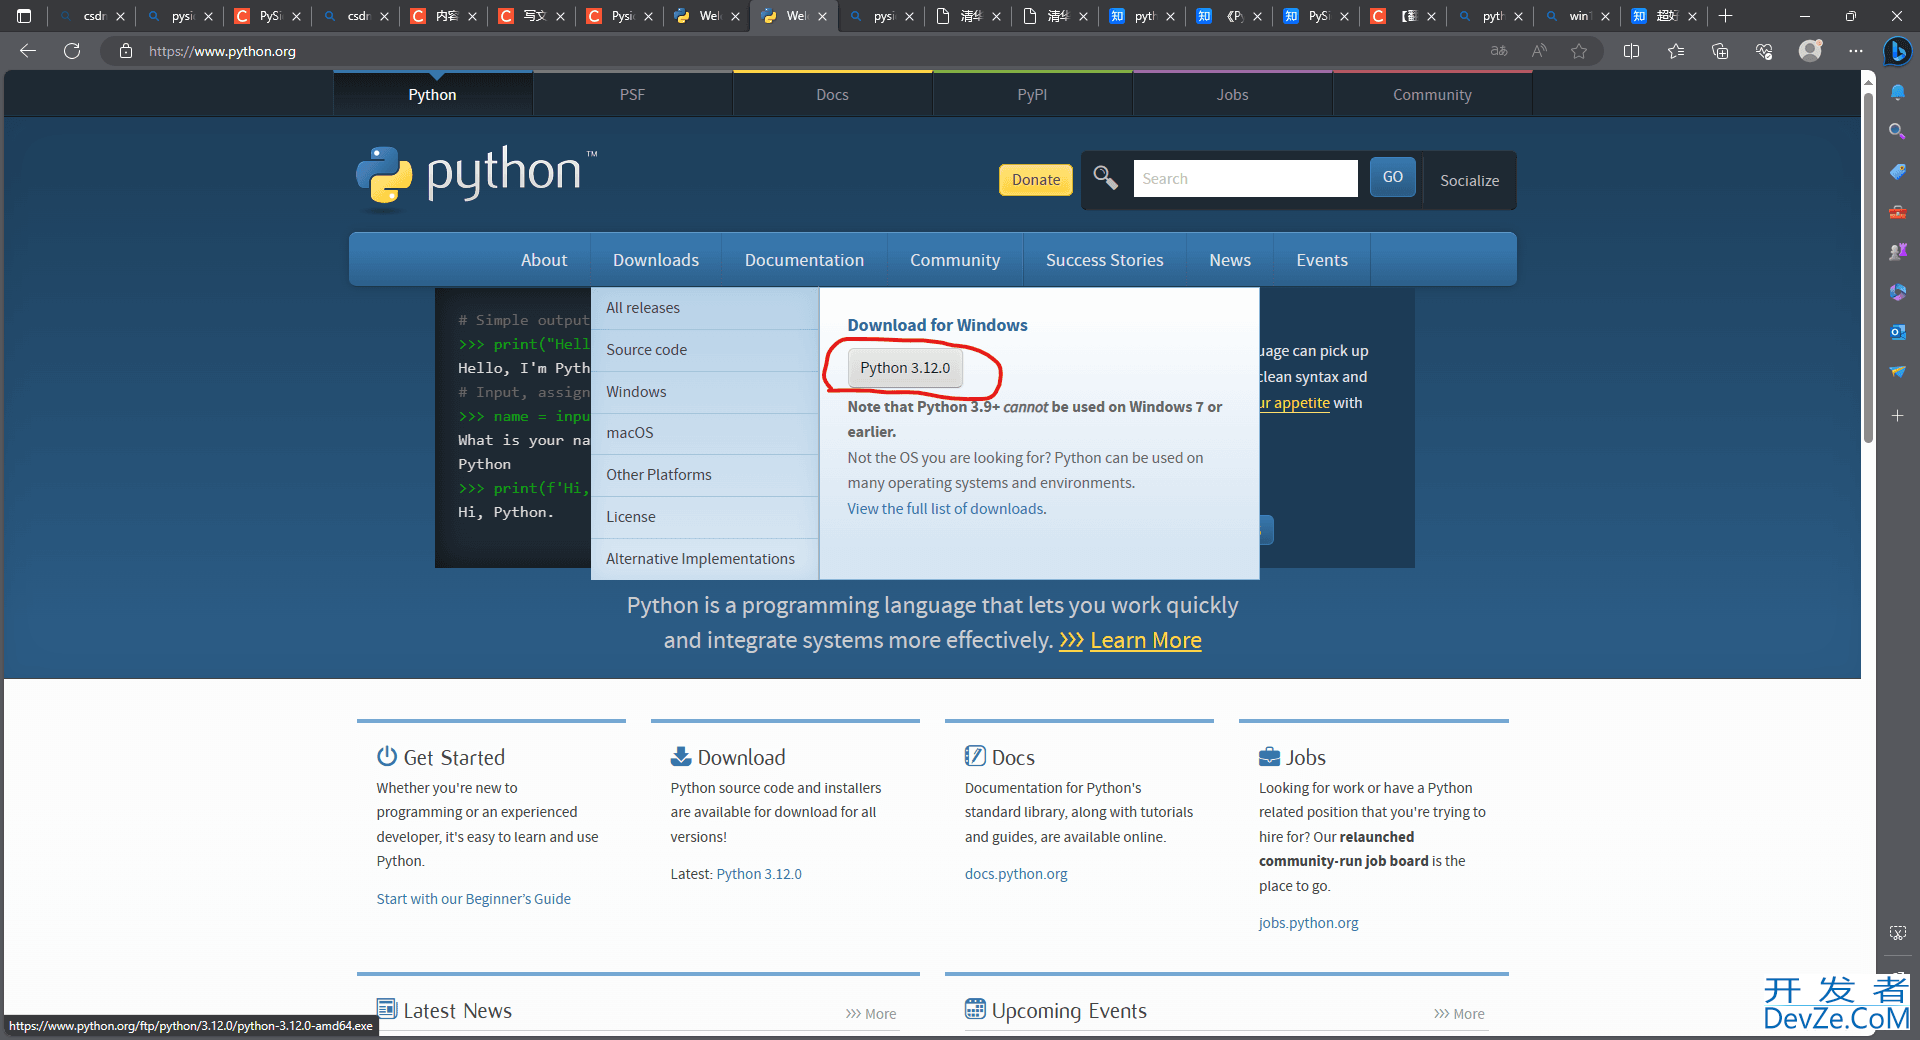Open Start with our Beginner's Guide link
This screenshot has height=1040, width=1920.
tap(474, 899)
